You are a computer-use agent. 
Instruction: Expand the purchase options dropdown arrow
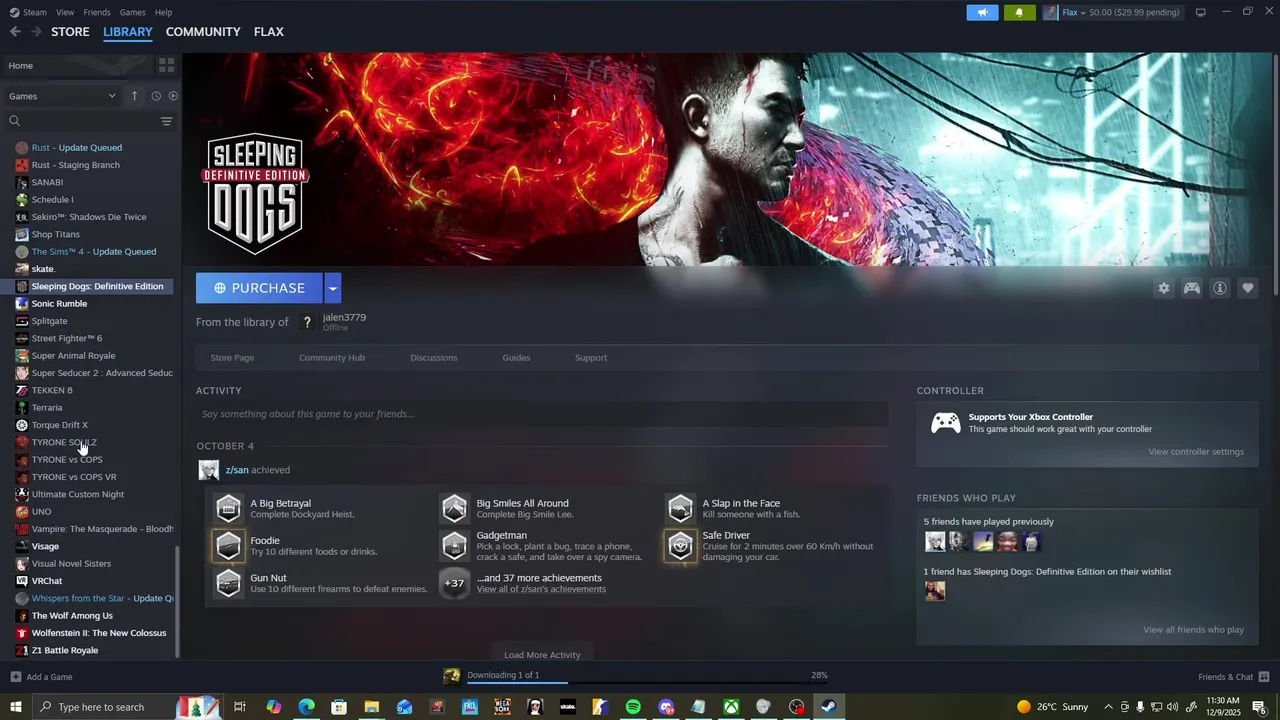(x=333, y=288)
